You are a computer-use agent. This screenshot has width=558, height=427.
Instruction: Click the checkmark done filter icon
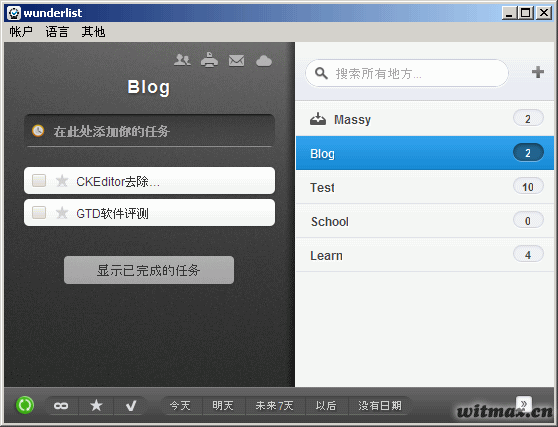point(131,405)
